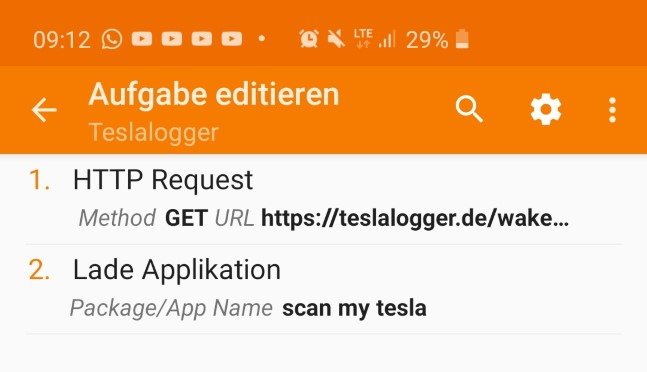
Task: Select action number 1 label
Action: [x=40, y=180]
